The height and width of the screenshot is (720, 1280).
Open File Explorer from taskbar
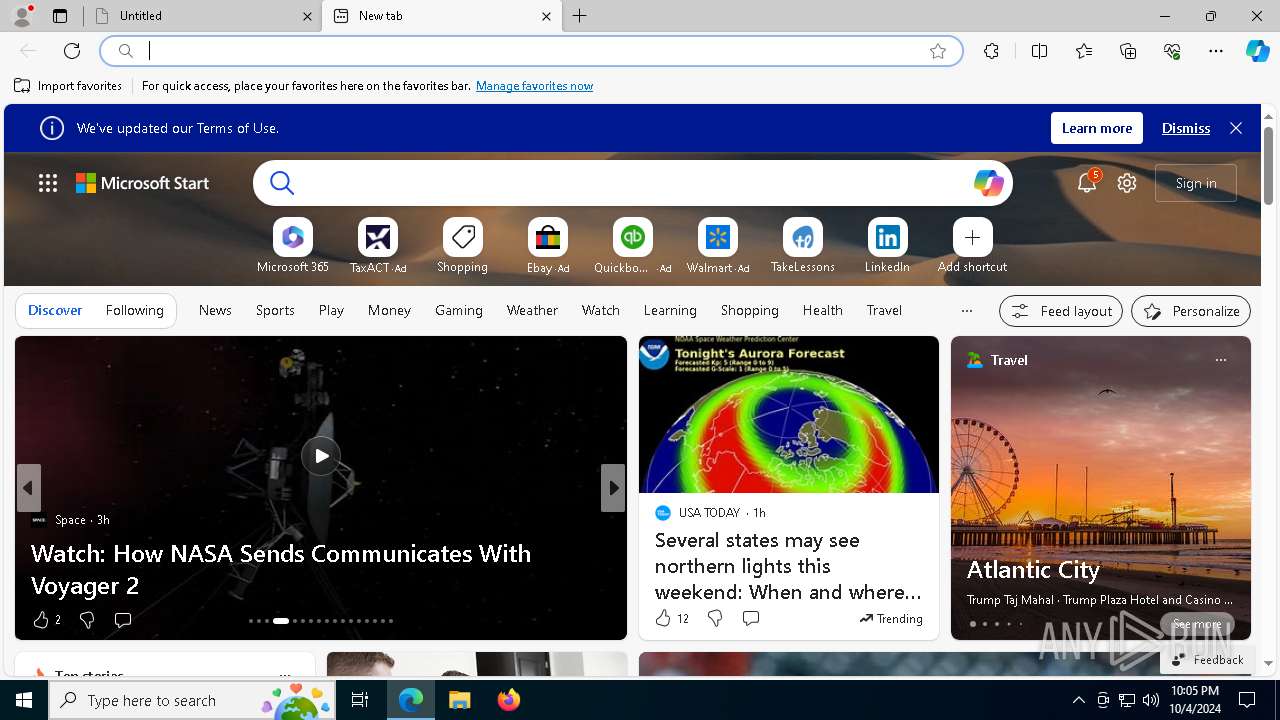459,700
